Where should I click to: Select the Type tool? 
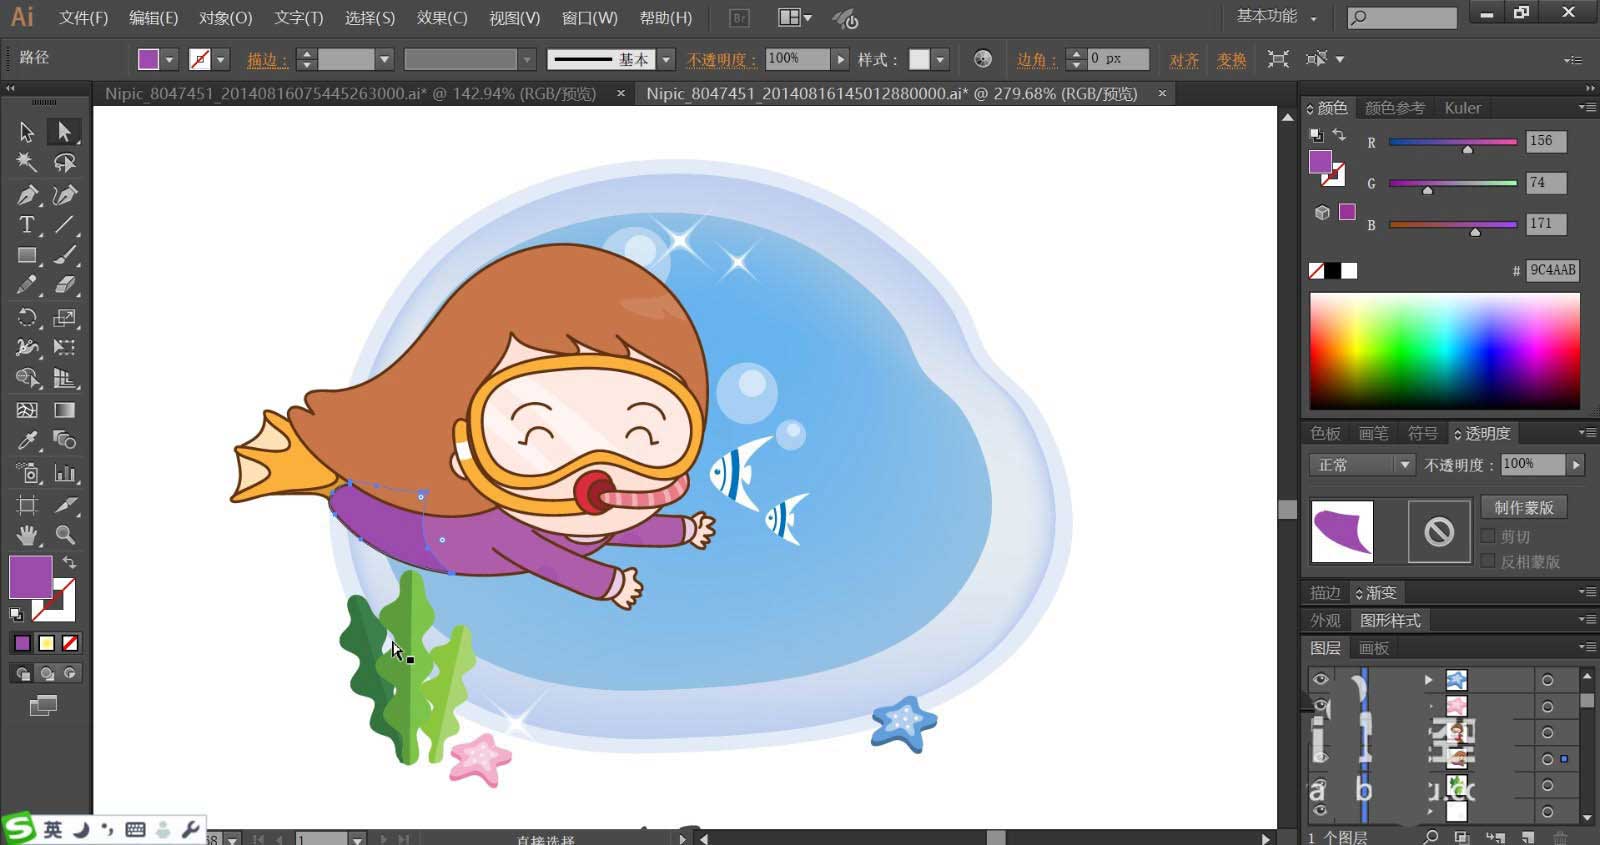(x=27, y=225)
